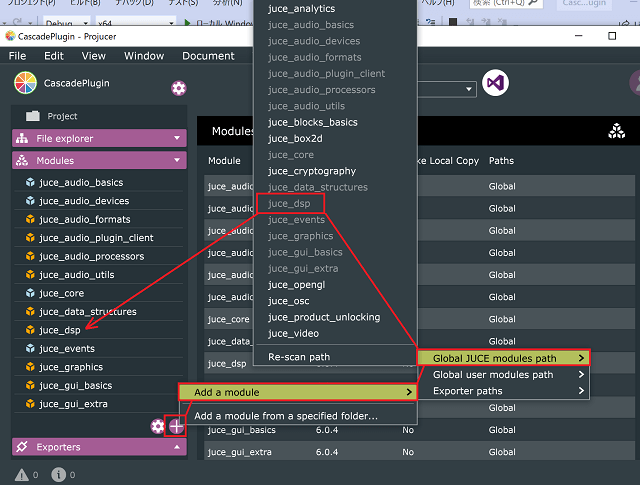Expand Exporter paths submenu
The height and width of the screenshot is (485, 640).
click(x=503, y=391)
